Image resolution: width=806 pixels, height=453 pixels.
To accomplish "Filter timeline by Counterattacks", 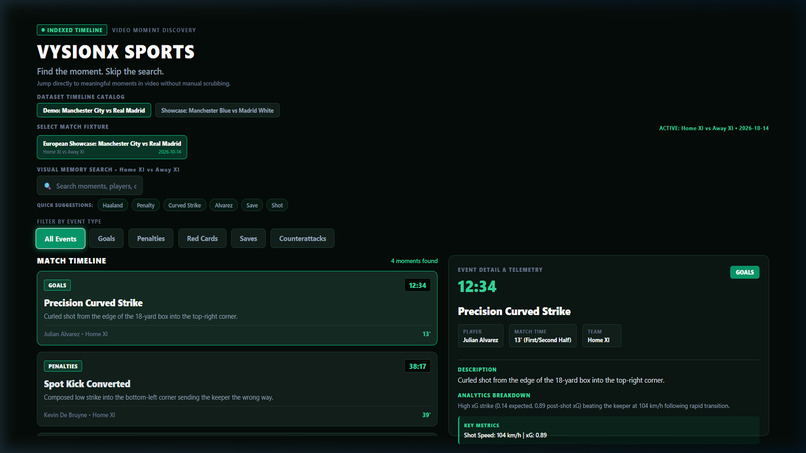I will pyautogui.click(x=302, y=239).
